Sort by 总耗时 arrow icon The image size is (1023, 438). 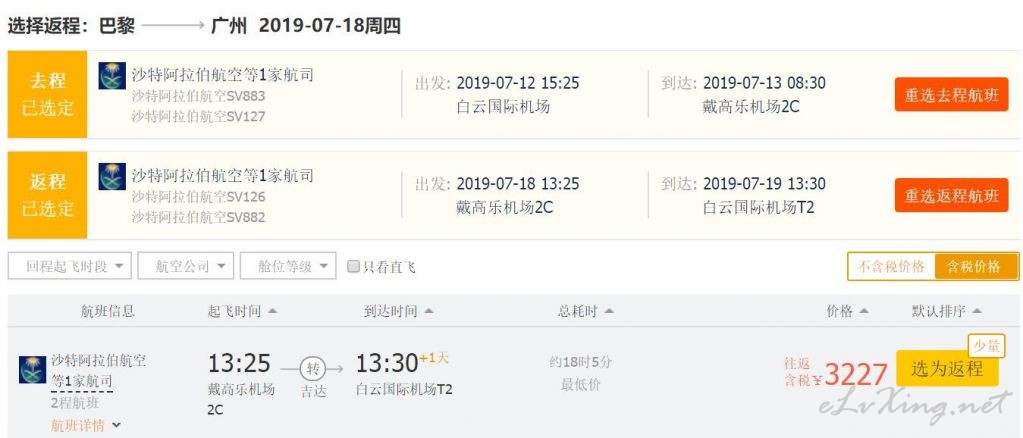(609, 311)
